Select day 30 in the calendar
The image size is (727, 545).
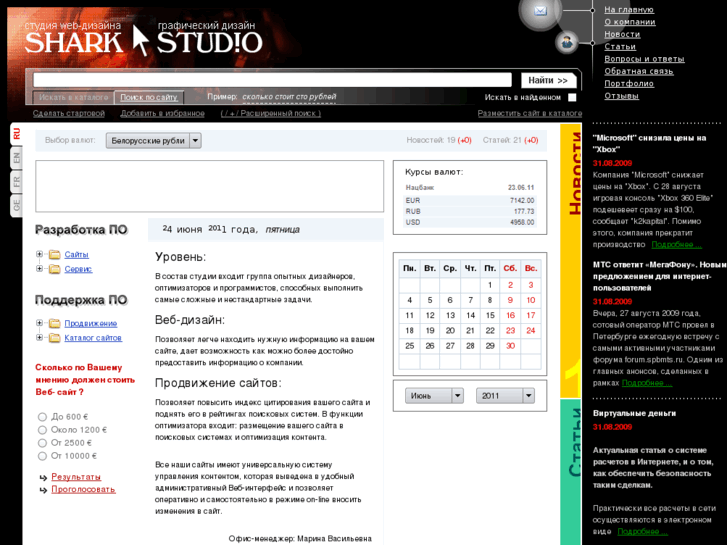click(510, 346)
